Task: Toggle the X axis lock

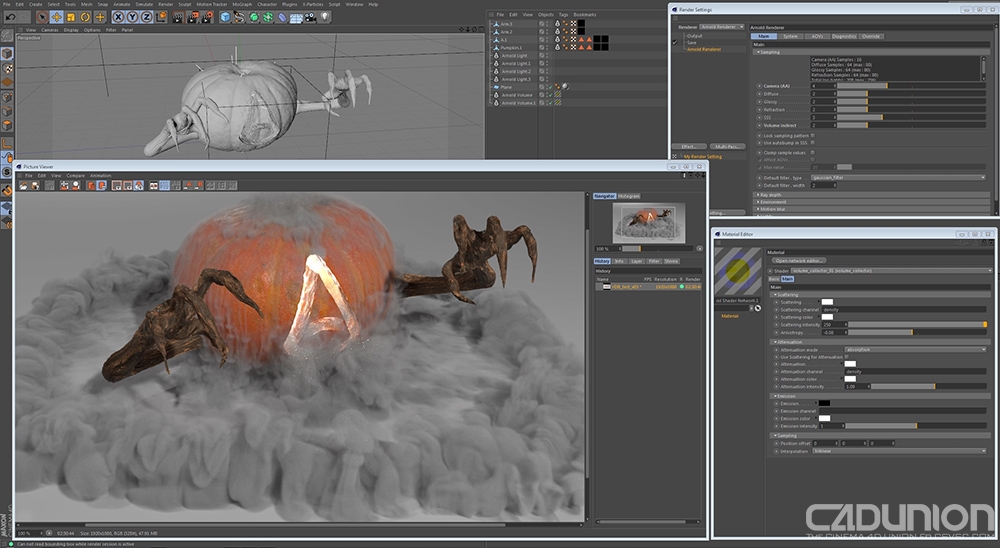Action: (x=118, y=17)
